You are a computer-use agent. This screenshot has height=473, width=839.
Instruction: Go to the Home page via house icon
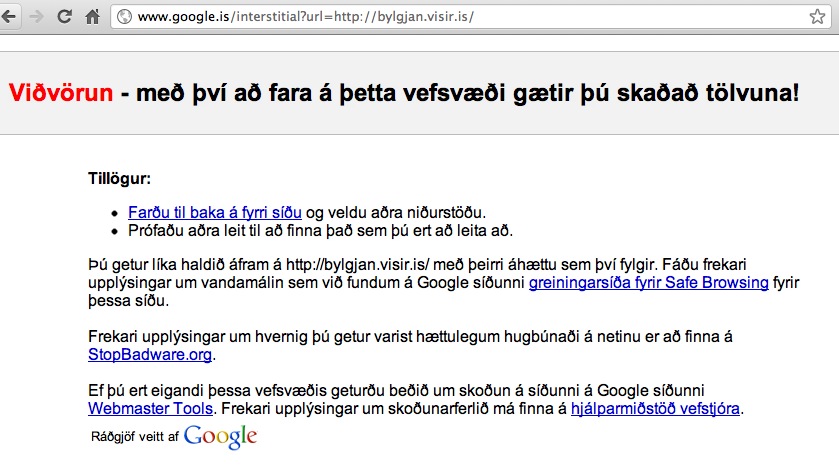pos(91,16)
